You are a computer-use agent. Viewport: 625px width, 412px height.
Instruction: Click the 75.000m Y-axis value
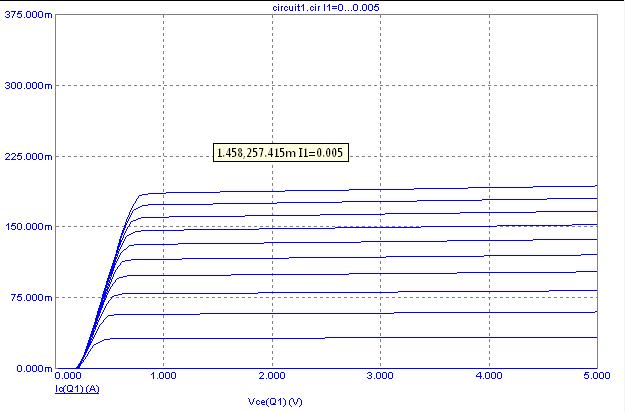tap(31, 298)
